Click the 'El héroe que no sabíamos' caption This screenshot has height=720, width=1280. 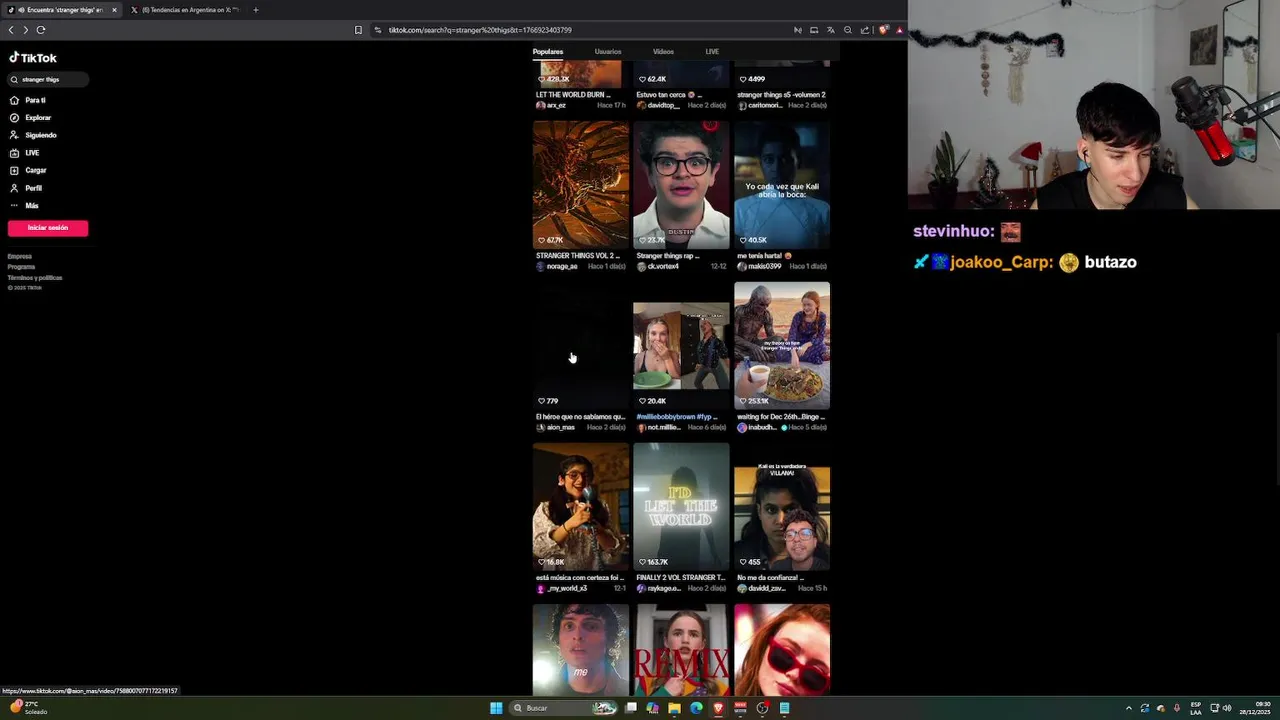pyautogui.click(x=580, y=416)
